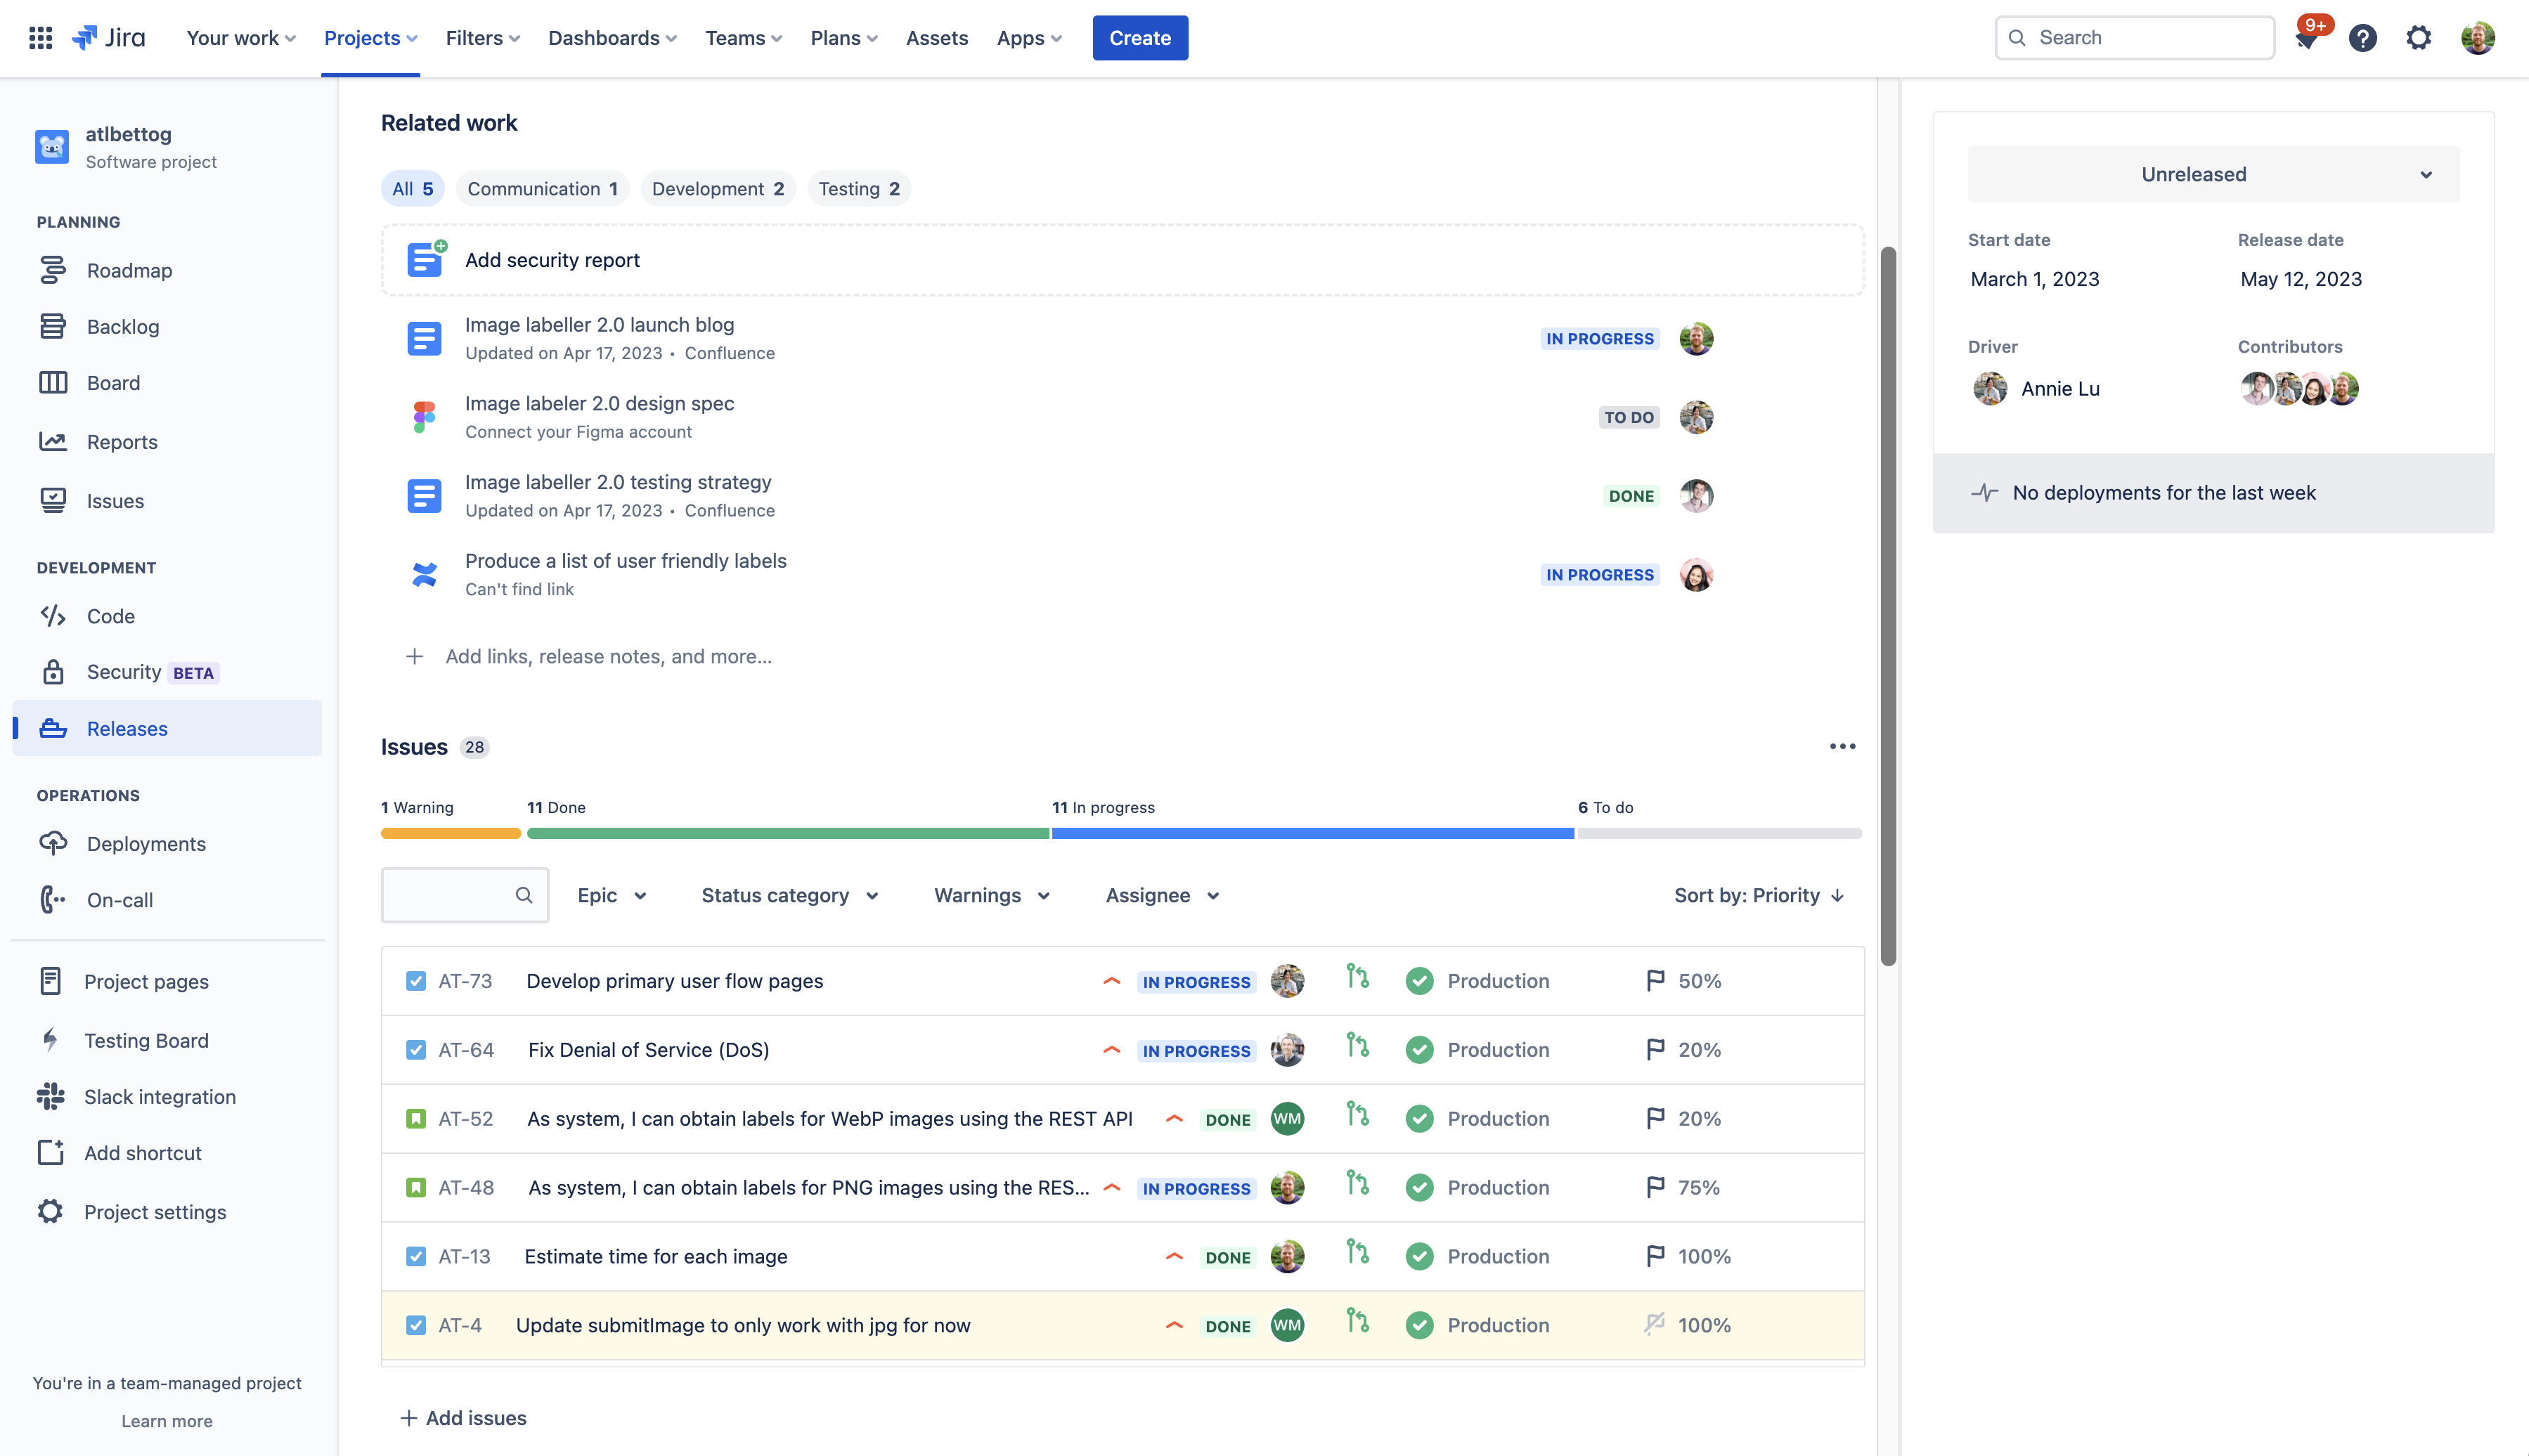Click Add links, release notes, and more

pos(590,656)
